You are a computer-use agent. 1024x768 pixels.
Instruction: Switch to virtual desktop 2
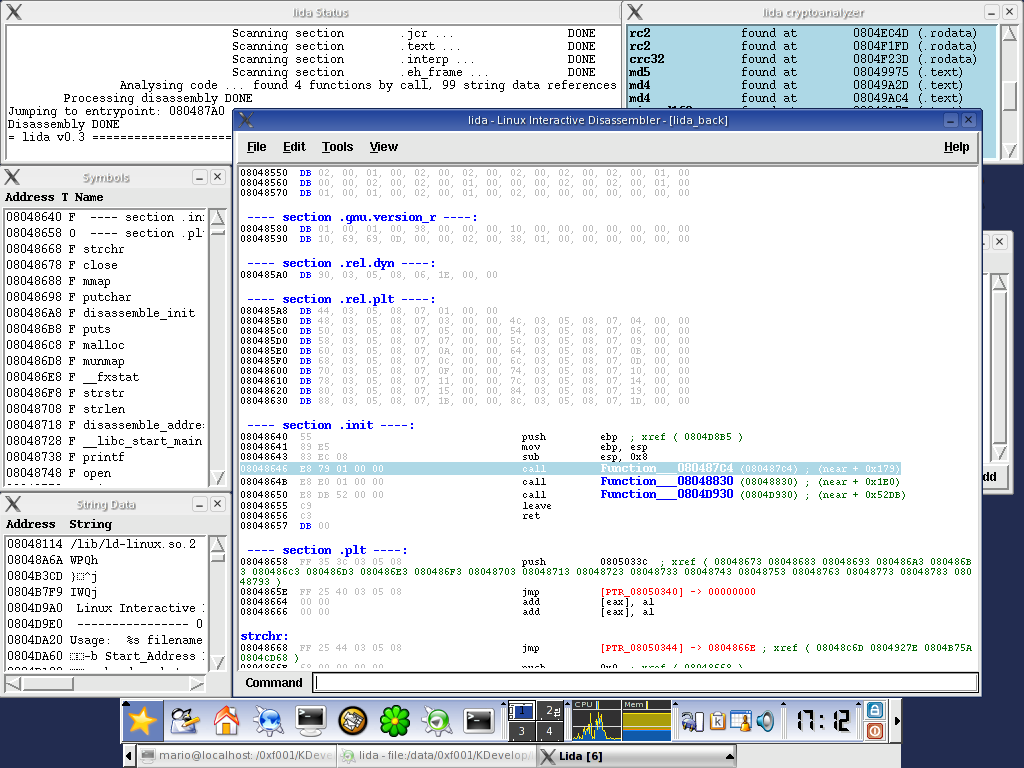(550, 711)
